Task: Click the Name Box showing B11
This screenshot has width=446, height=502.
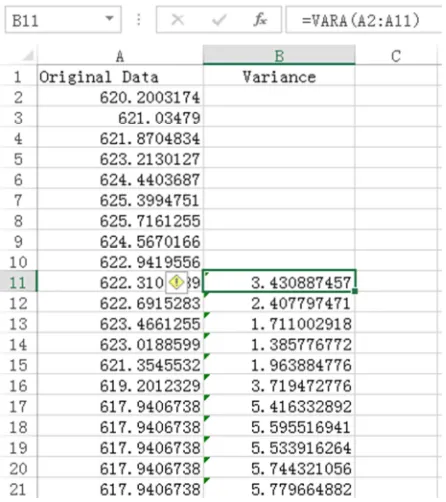Action: [x=63, y=20]
